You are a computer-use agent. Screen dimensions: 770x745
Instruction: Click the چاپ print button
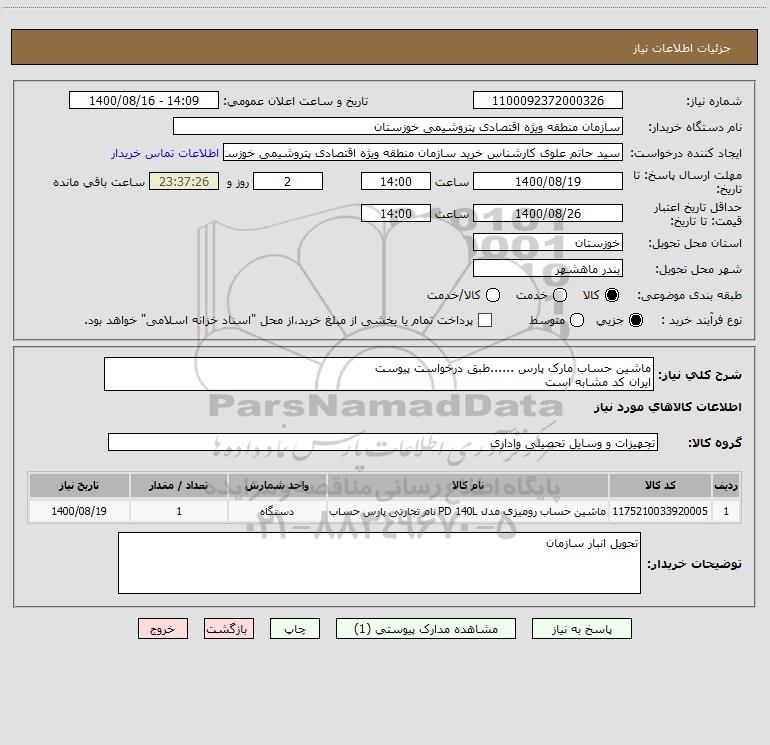295,629
